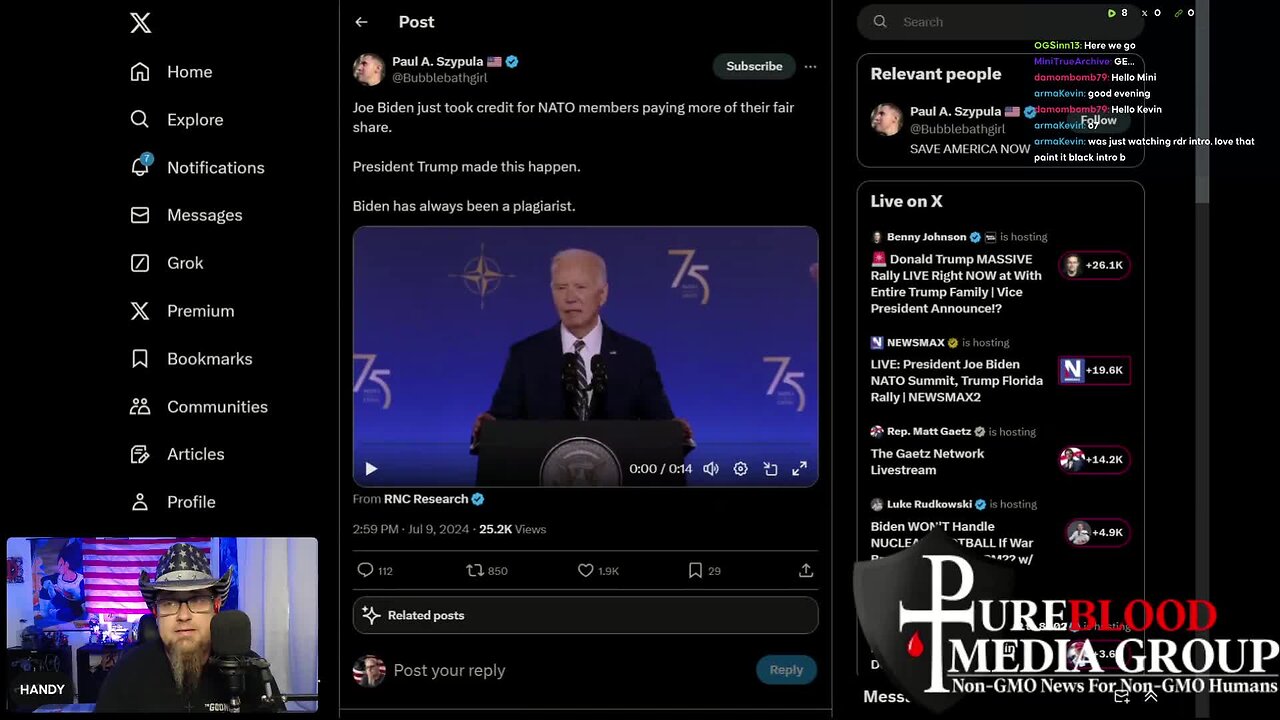Click the share post icon
This screenshot has height=720, width=1280.
click(806, 570)
